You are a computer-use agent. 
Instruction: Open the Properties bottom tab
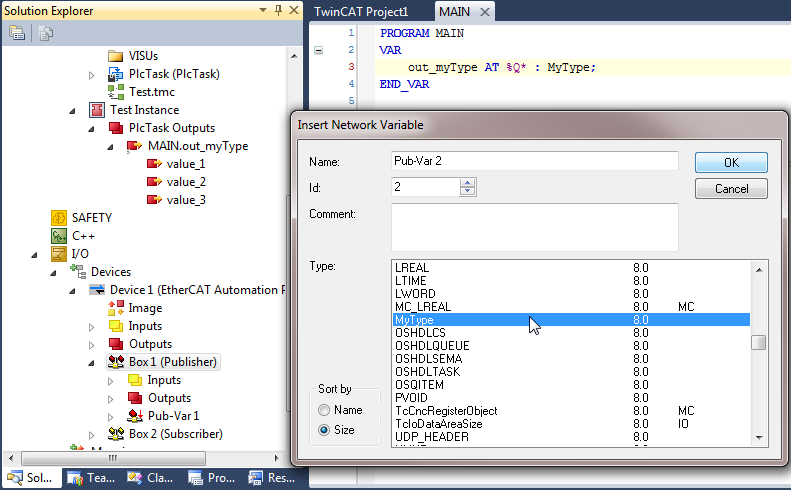click(x=212, y=478)
